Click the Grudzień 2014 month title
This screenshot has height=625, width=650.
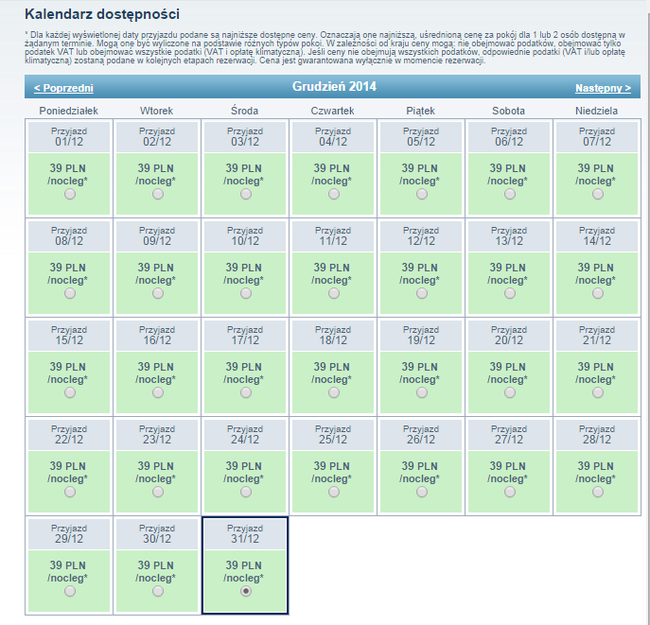(334, 86)
